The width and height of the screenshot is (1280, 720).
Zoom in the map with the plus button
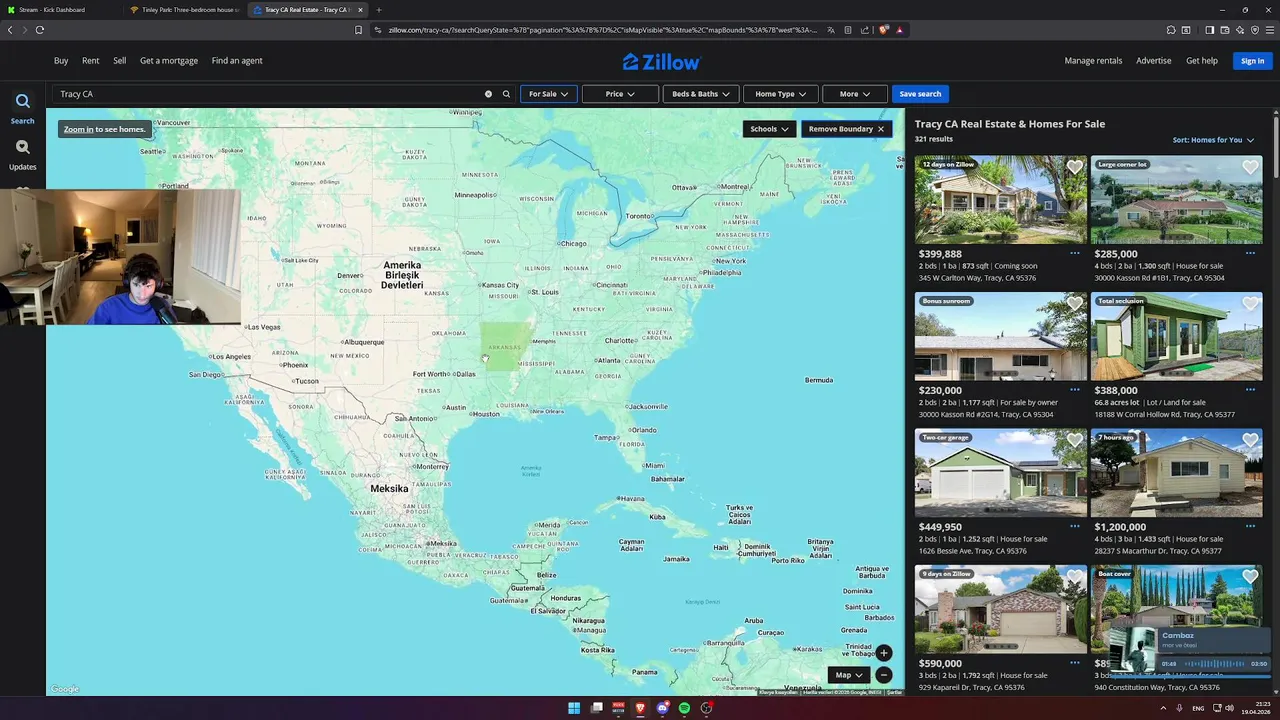(x=883, y=653)
